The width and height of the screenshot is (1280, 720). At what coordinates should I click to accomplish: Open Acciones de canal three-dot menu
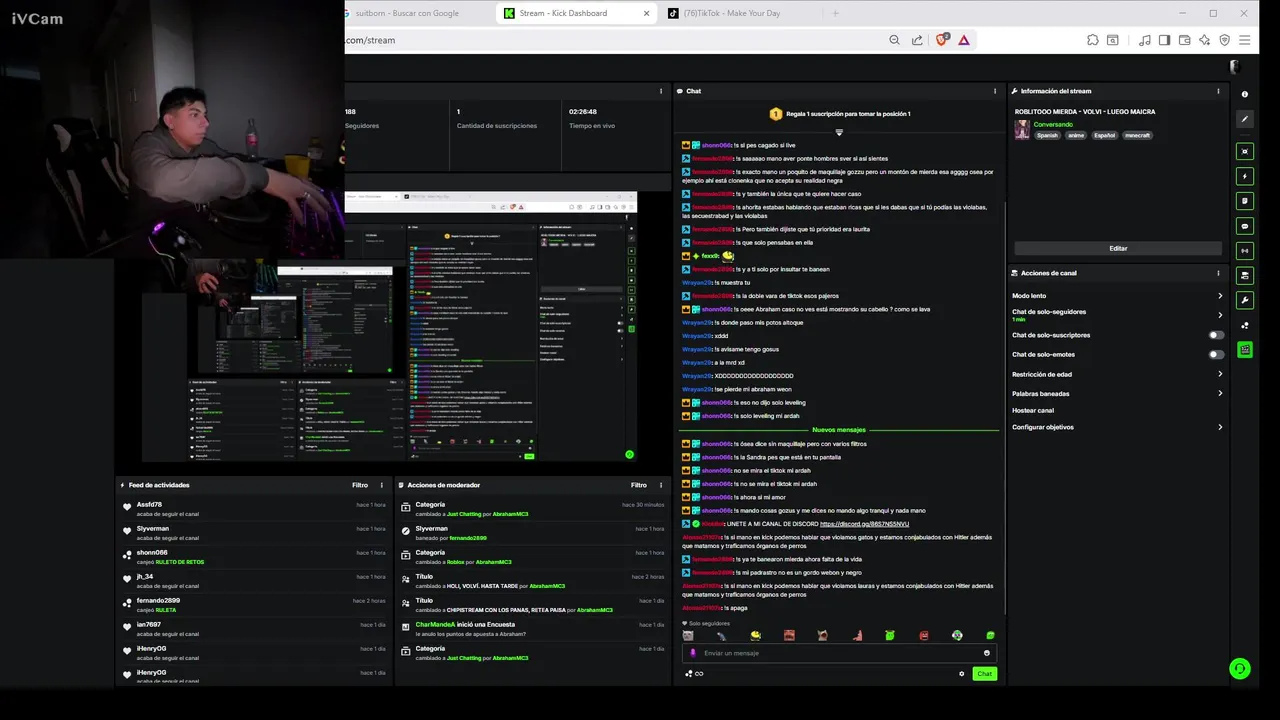click(x=1218, y=273)
